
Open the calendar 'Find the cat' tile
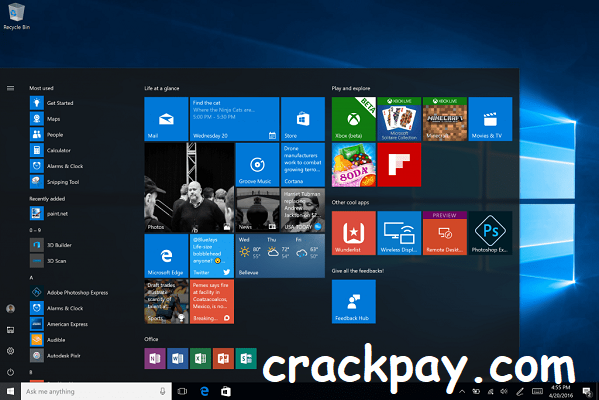tap(235, 119)
